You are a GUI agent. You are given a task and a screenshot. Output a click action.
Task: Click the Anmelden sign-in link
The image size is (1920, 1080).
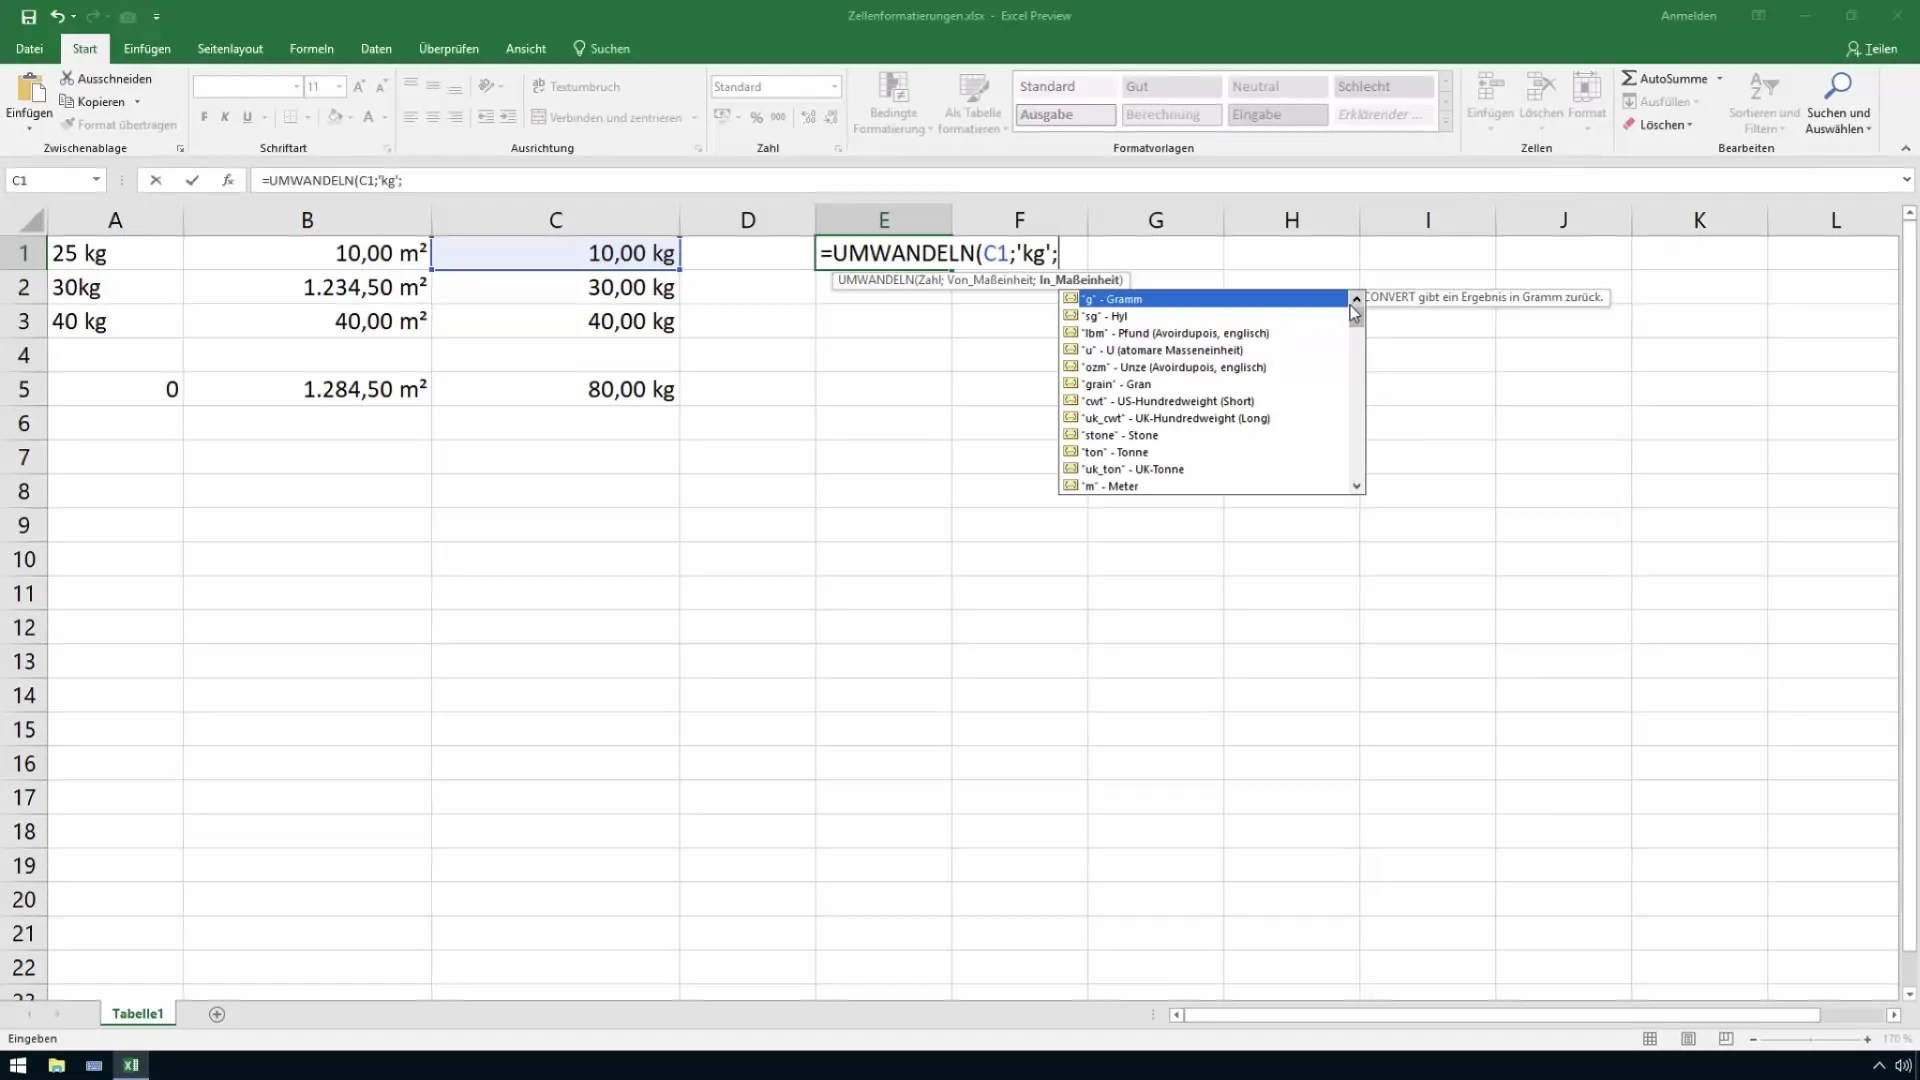[x=1688, y=16]
